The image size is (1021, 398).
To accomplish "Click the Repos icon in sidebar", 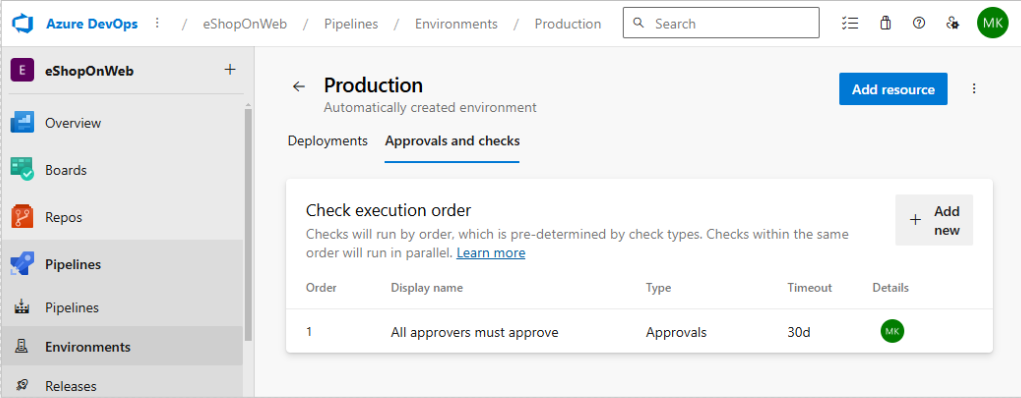I will click(x=22, y=217).
